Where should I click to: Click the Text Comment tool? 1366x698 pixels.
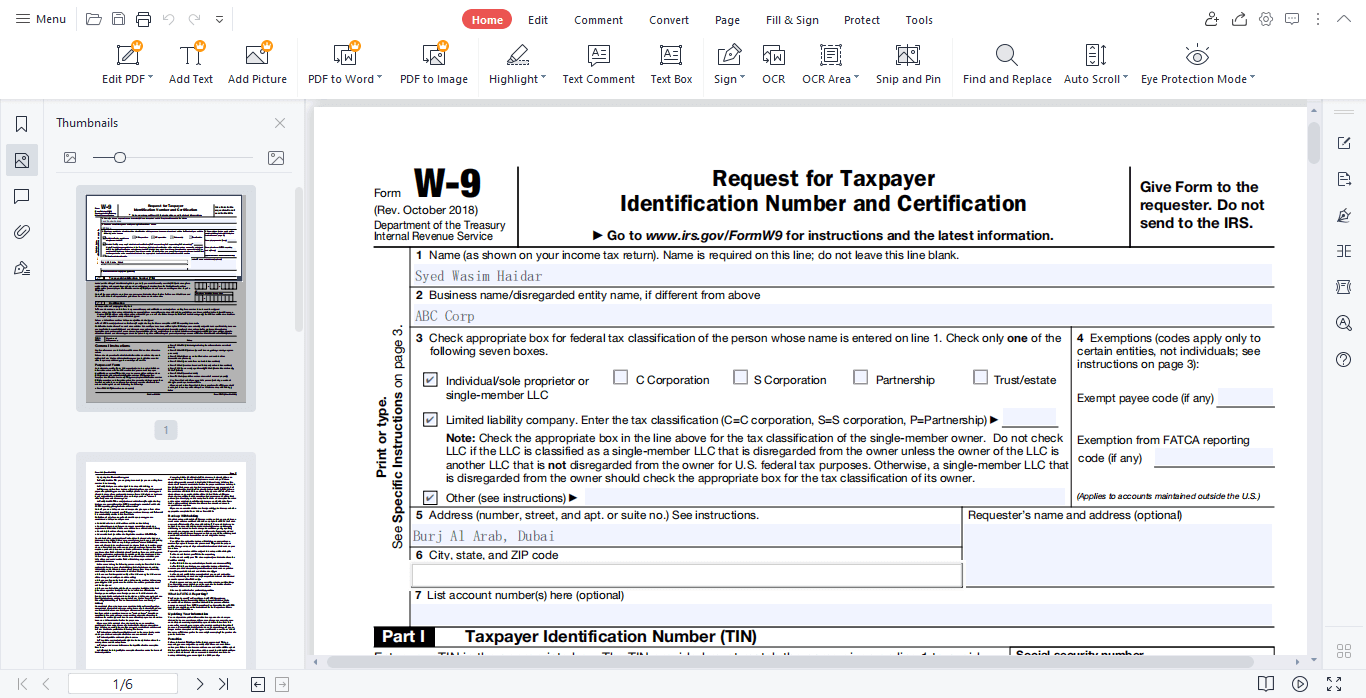[x=598, y=56]
